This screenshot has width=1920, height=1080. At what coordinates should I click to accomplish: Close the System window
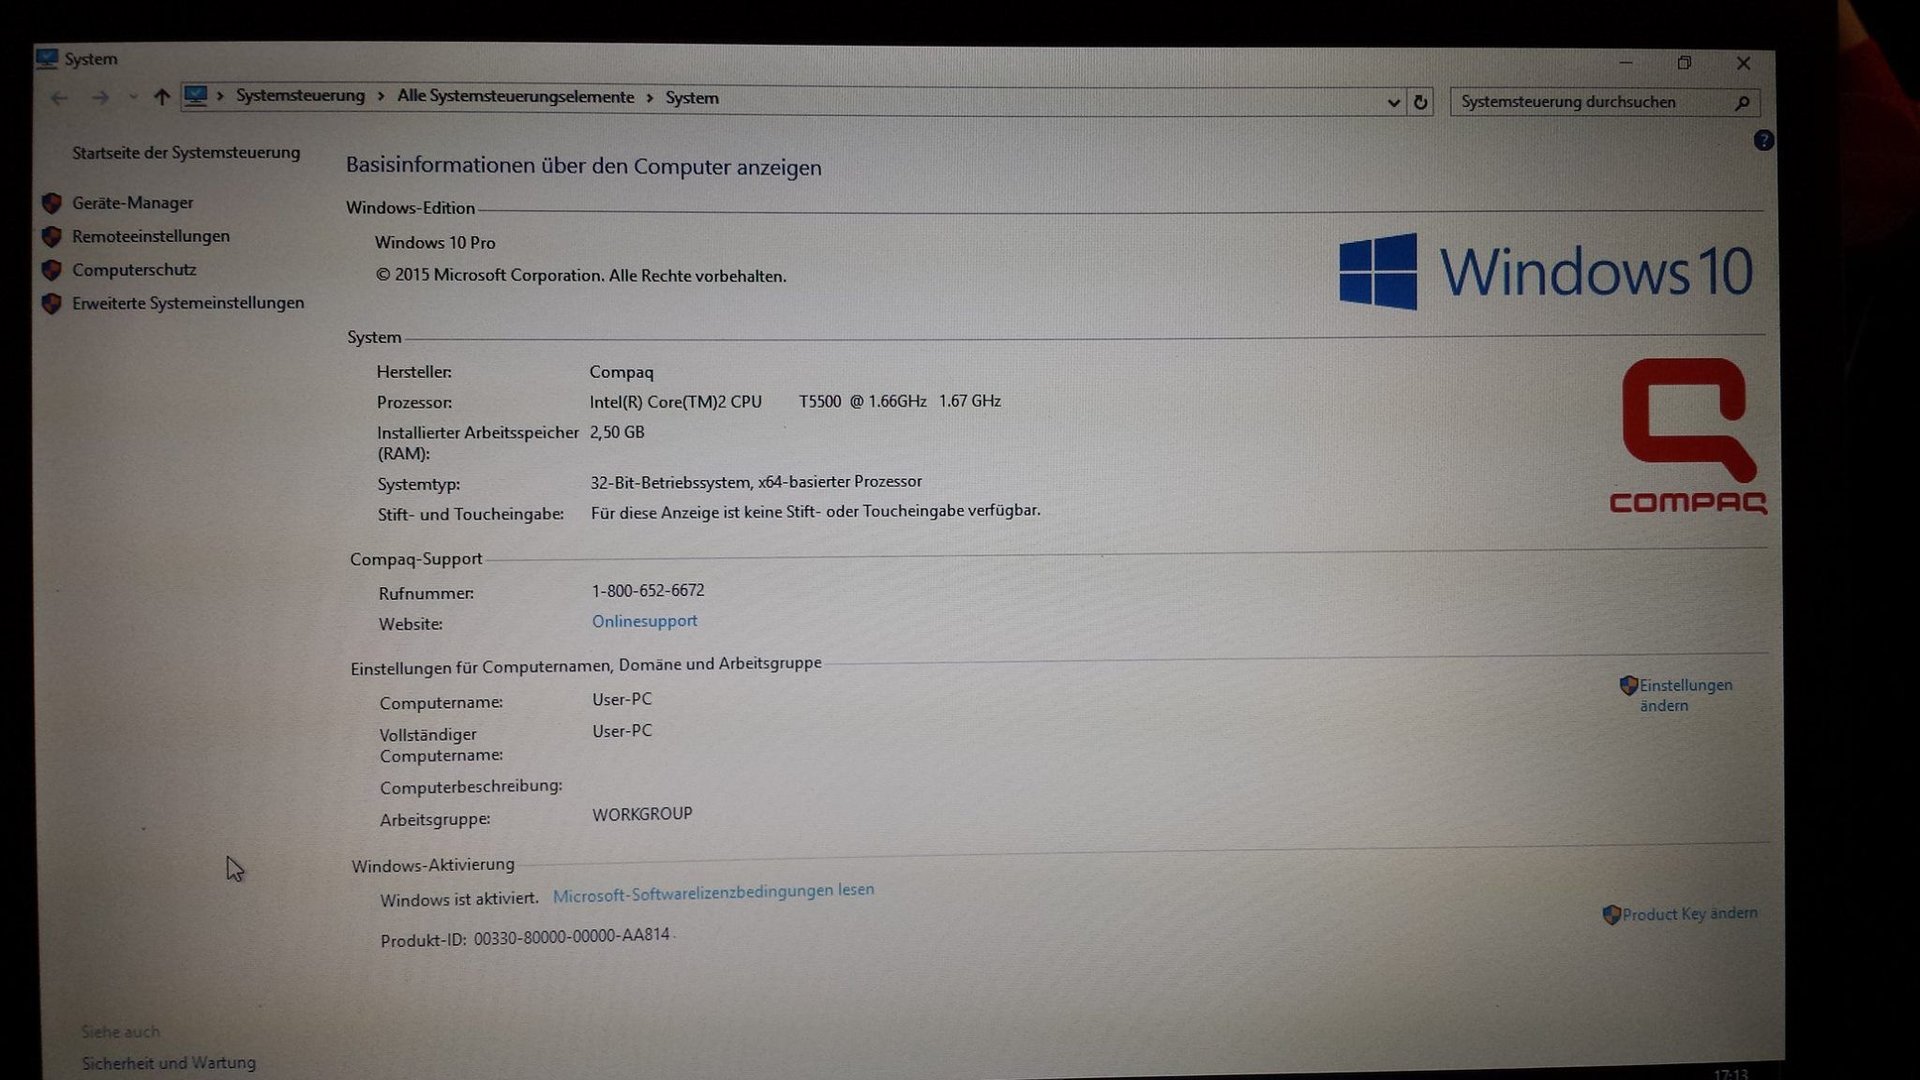(1743, 63)
